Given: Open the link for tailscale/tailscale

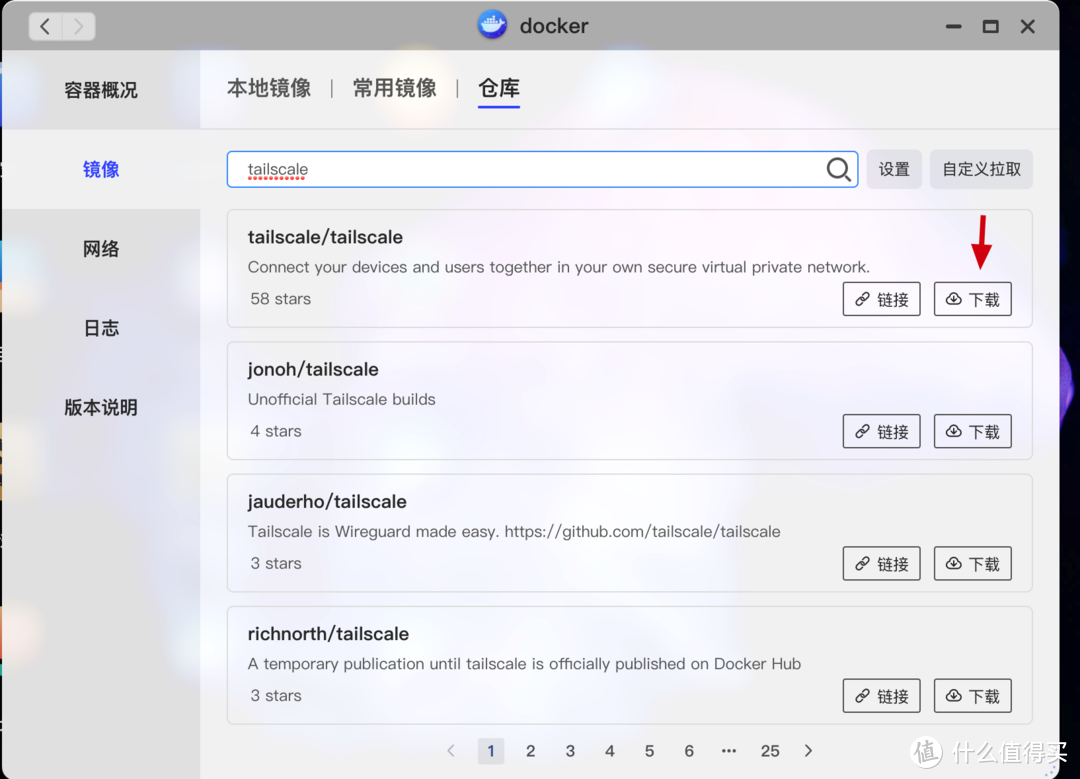Looking at the screenshot, I should 882,299.
